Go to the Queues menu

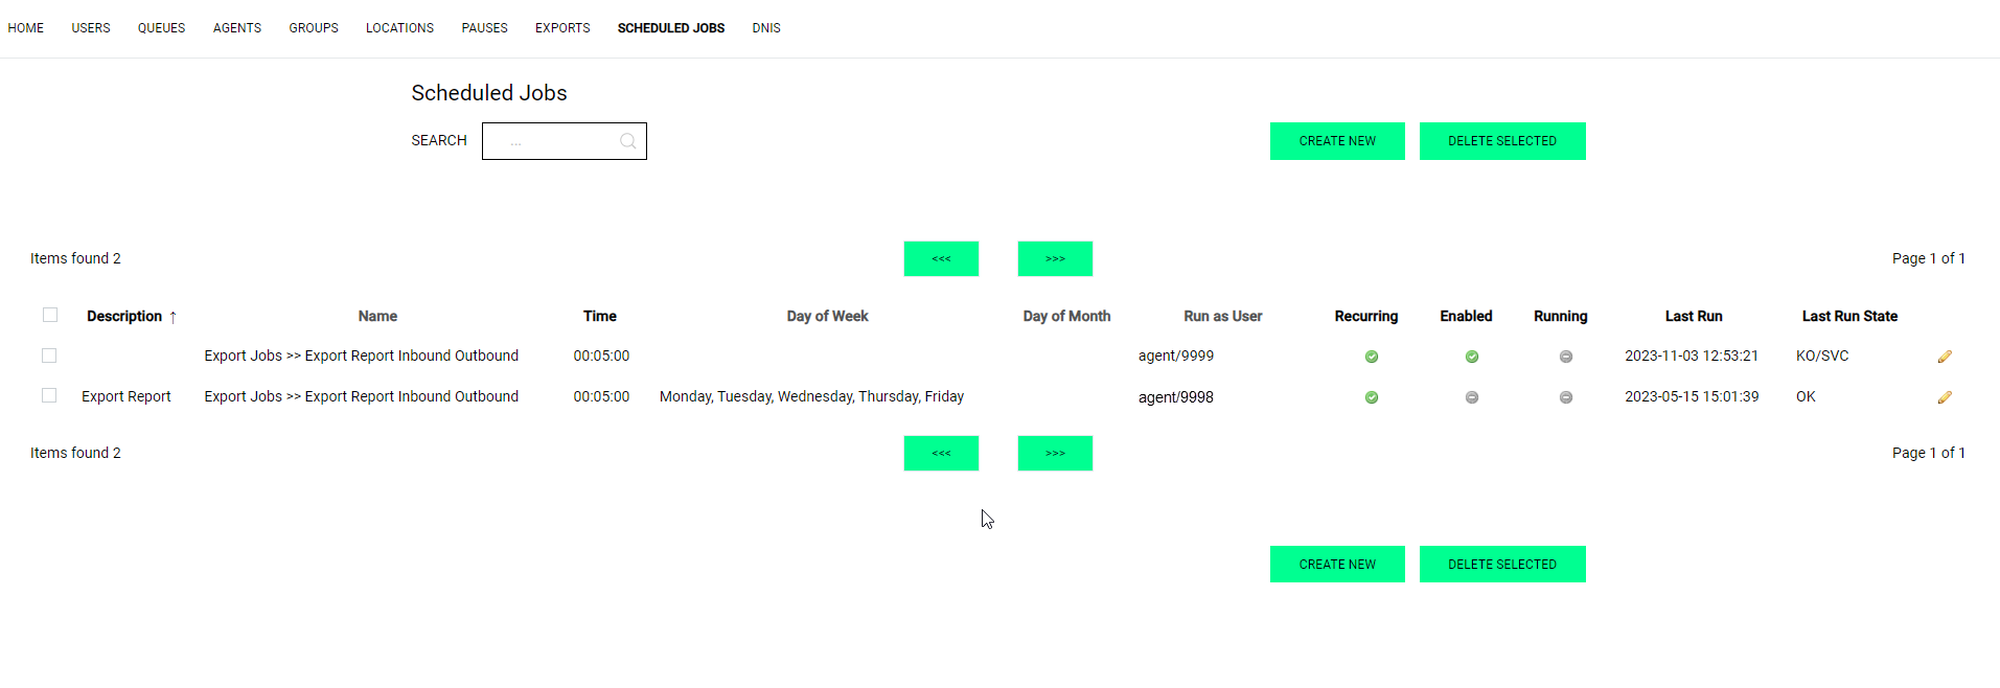[x=161, y=28]
